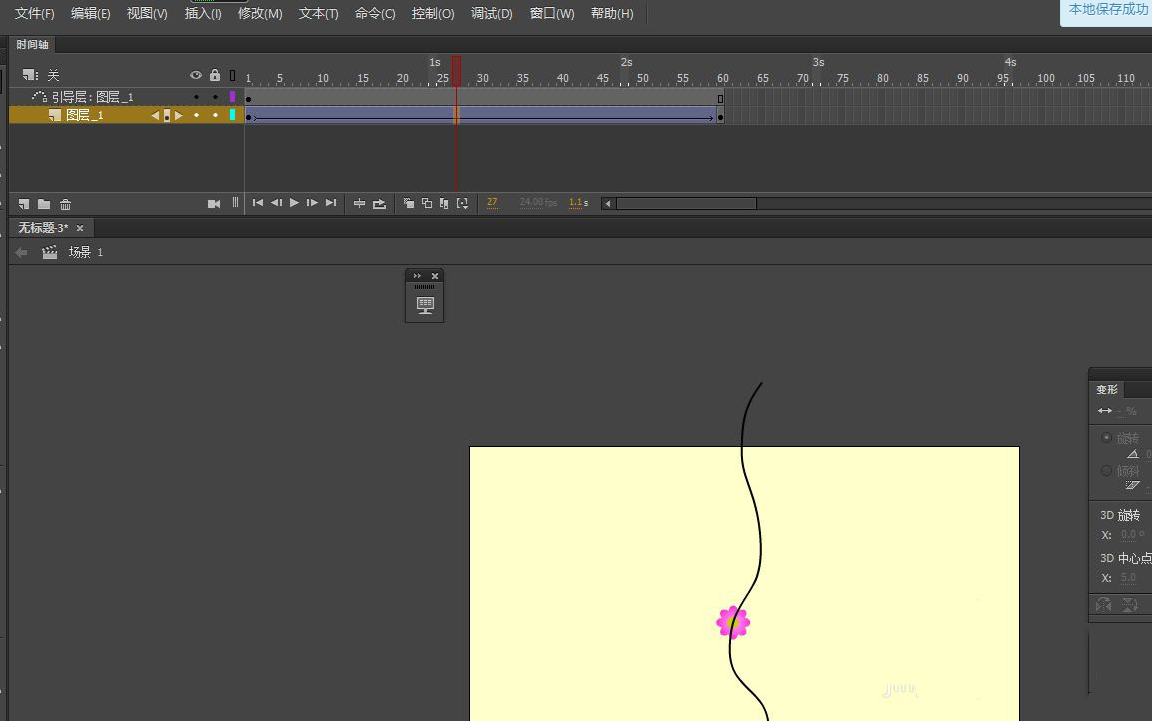
Task: Open the layer view options beside 关
Action: point(30,76)
